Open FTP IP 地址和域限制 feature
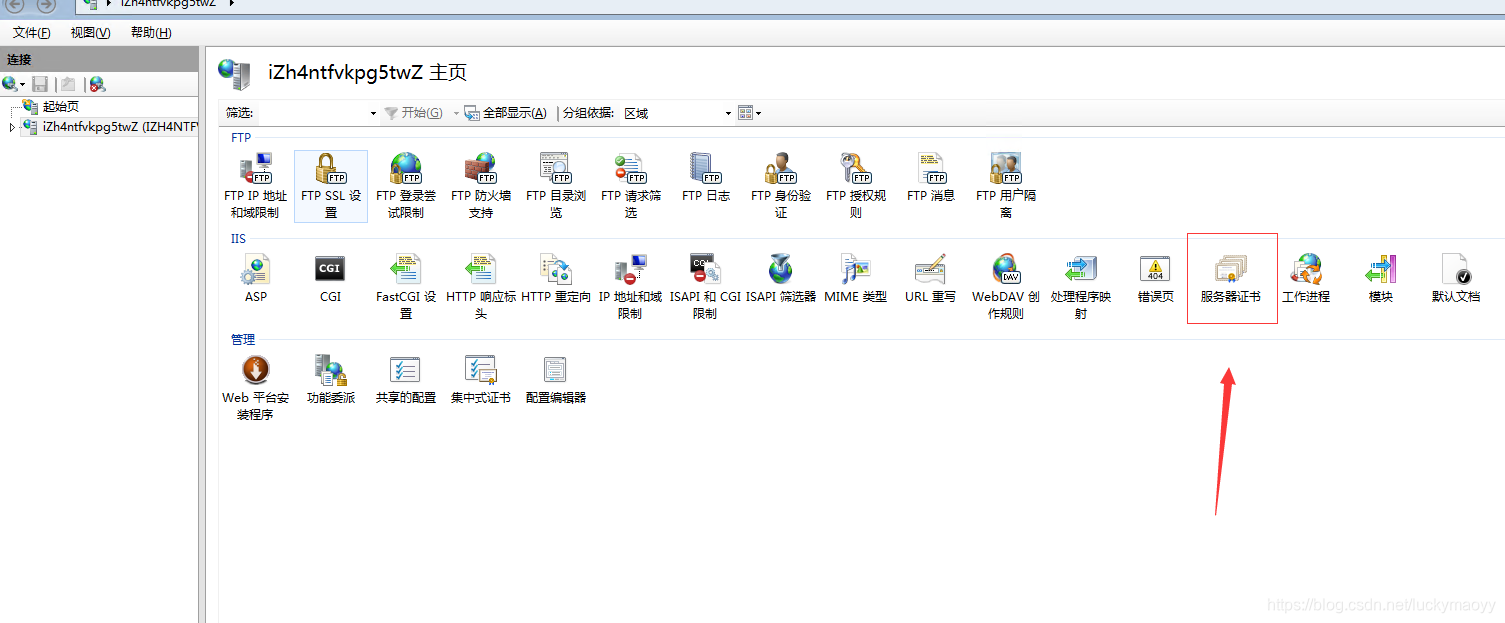 (255, 186)
